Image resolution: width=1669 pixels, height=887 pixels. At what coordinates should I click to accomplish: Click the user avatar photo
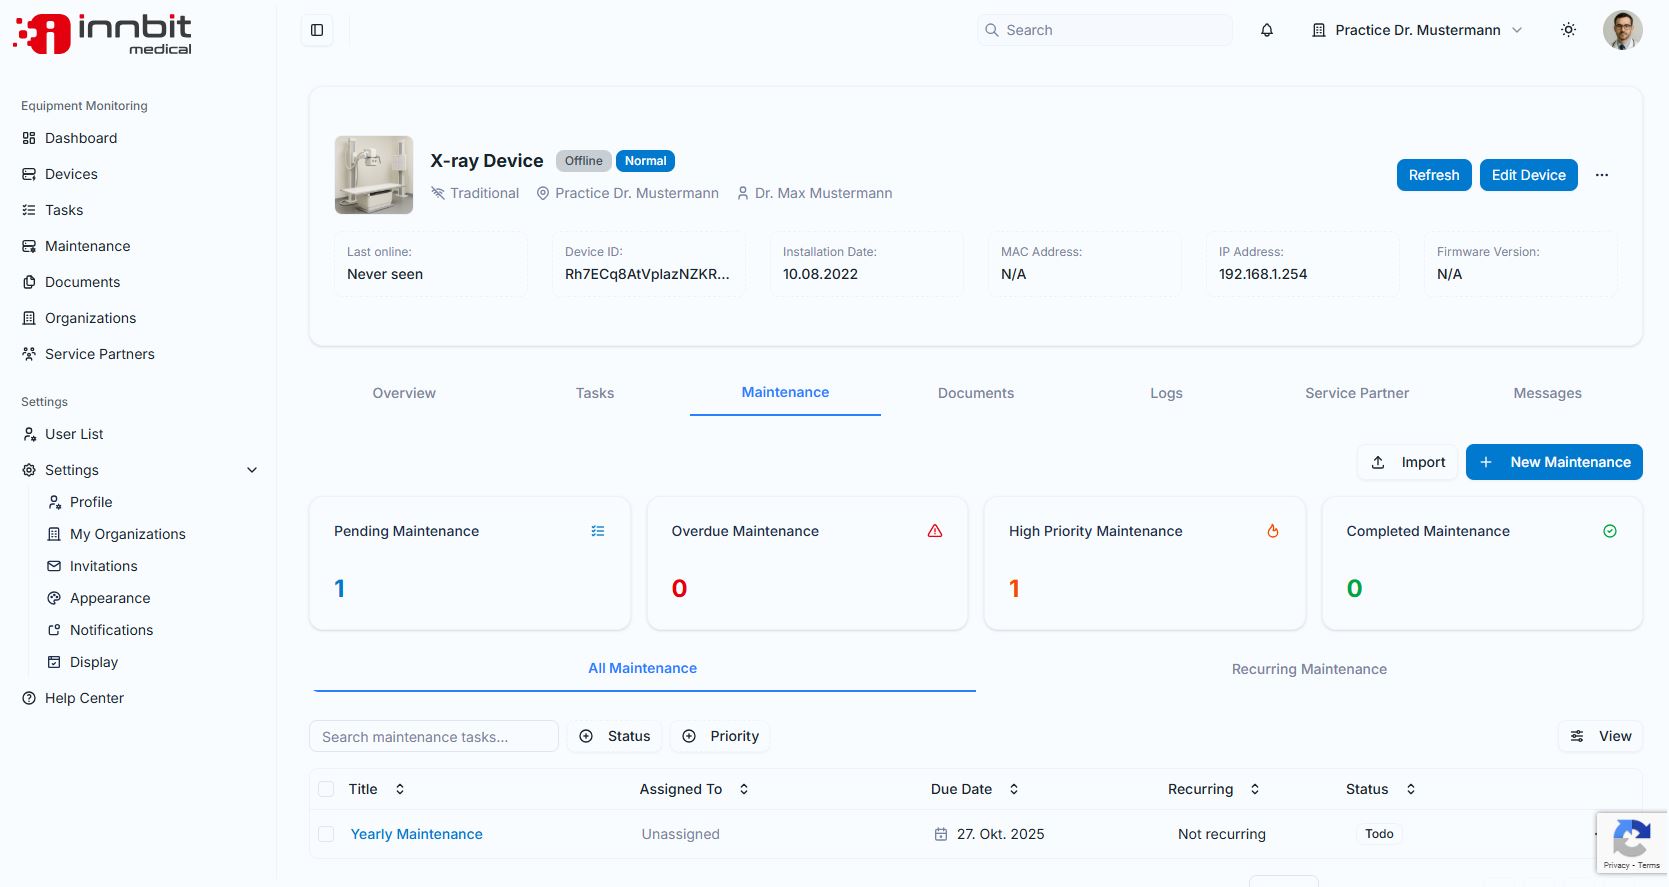coord(1622,30)
